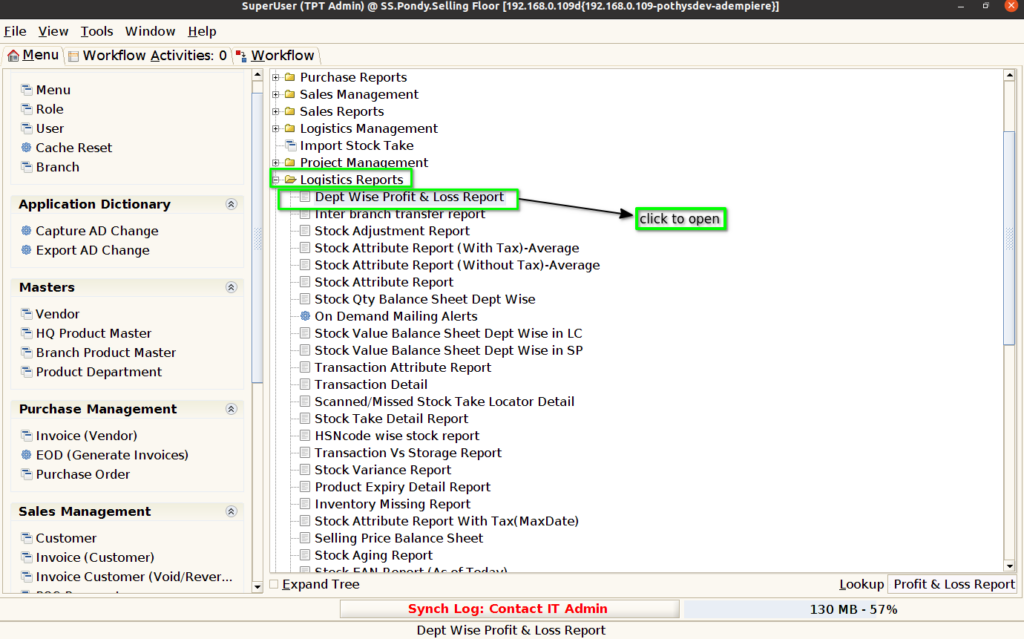Click the Vendor window icon
This screenshot has width=1024, height=639.
coord(26,314)
